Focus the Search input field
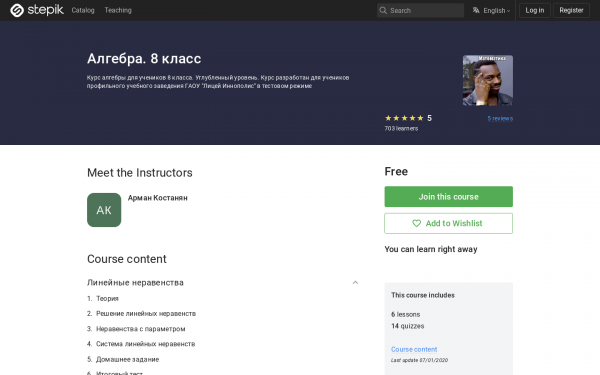The width and height of the screenshot is (600, 375). [420, 10]
